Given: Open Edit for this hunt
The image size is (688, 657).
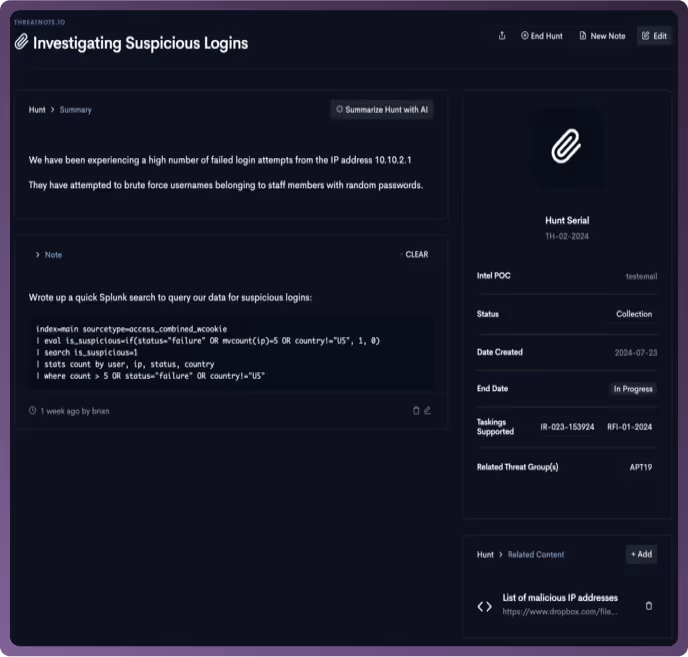Looking at the screenshot, I should click(654, 36).
